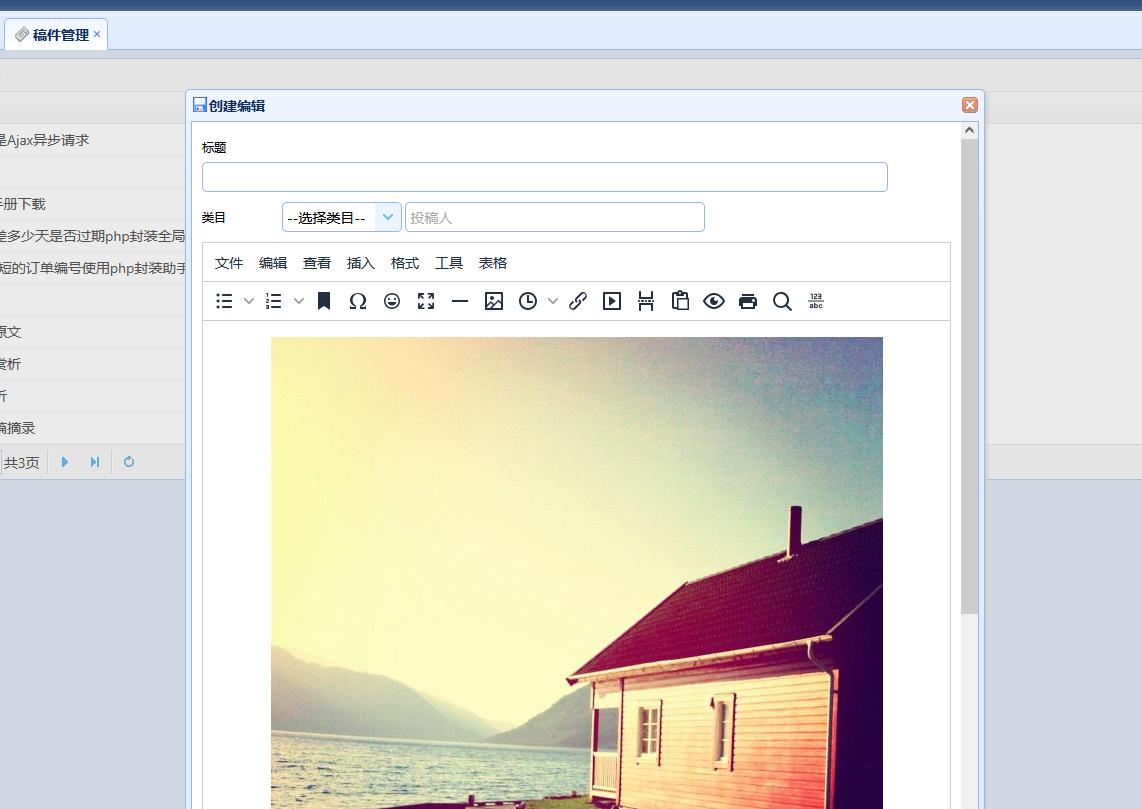Click the dialog vertical scrollbar thumb
The width and height of the screenshot is (1142, 809).
tap(969, 376)
